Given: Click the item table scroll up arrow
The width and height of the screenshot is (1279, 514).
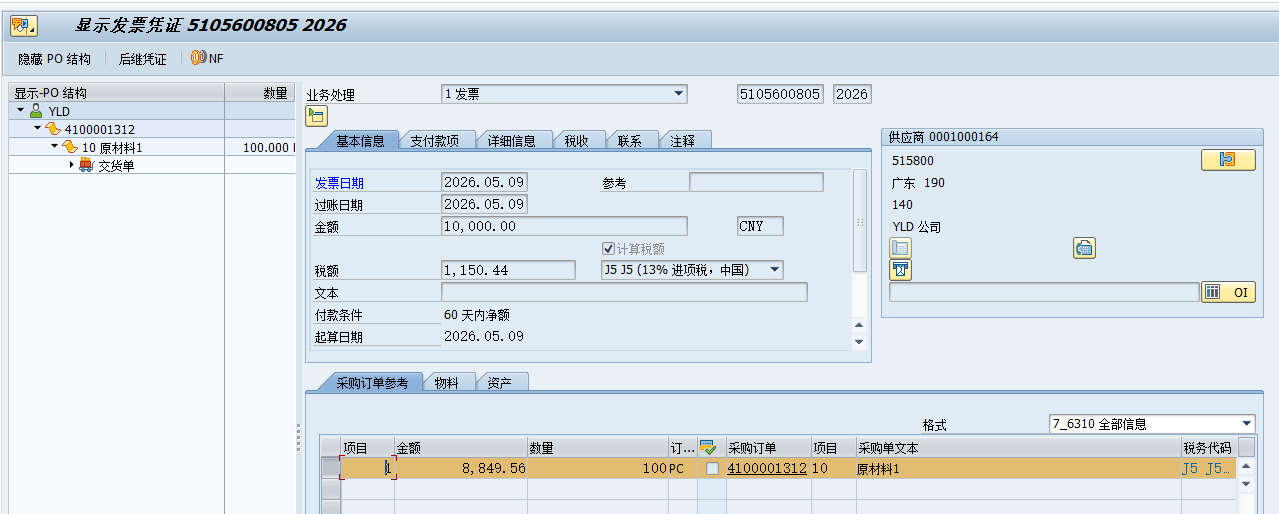Looking at the screenshot, I should coord(1246,466).
